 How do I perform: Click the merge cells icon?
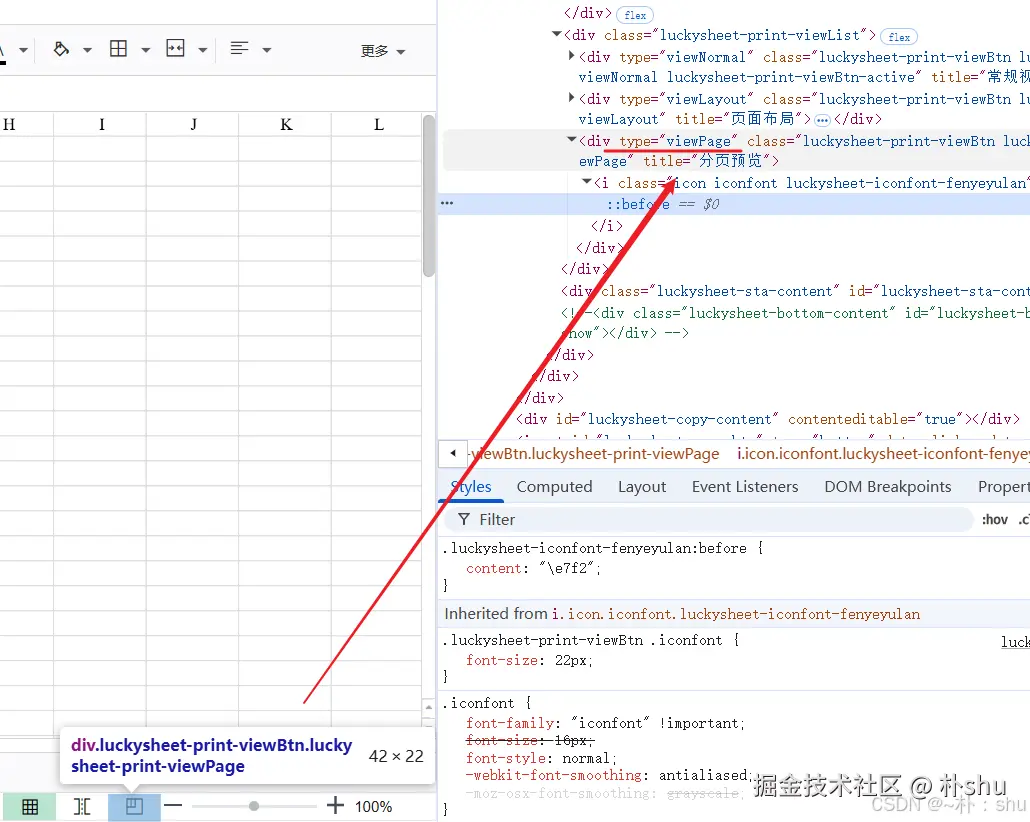[175, 49]
